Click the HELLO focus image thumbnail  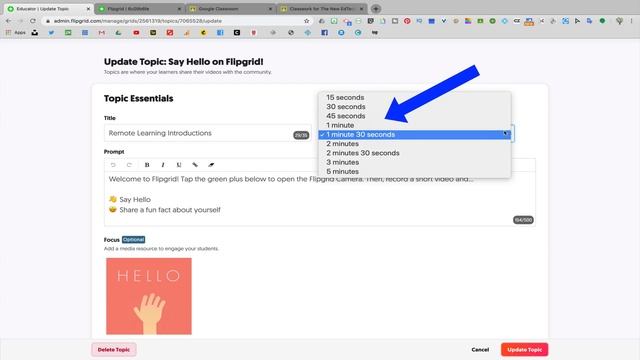point(149,296)
